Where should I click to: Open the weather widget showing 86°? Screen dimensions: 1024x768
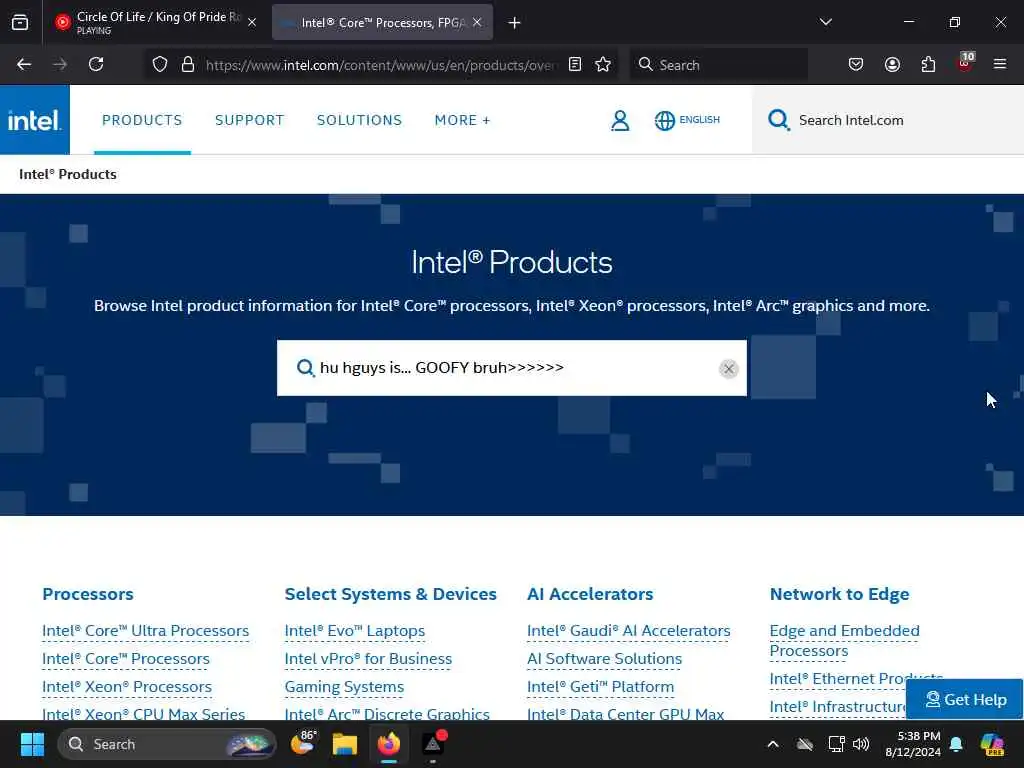point(303,743)
